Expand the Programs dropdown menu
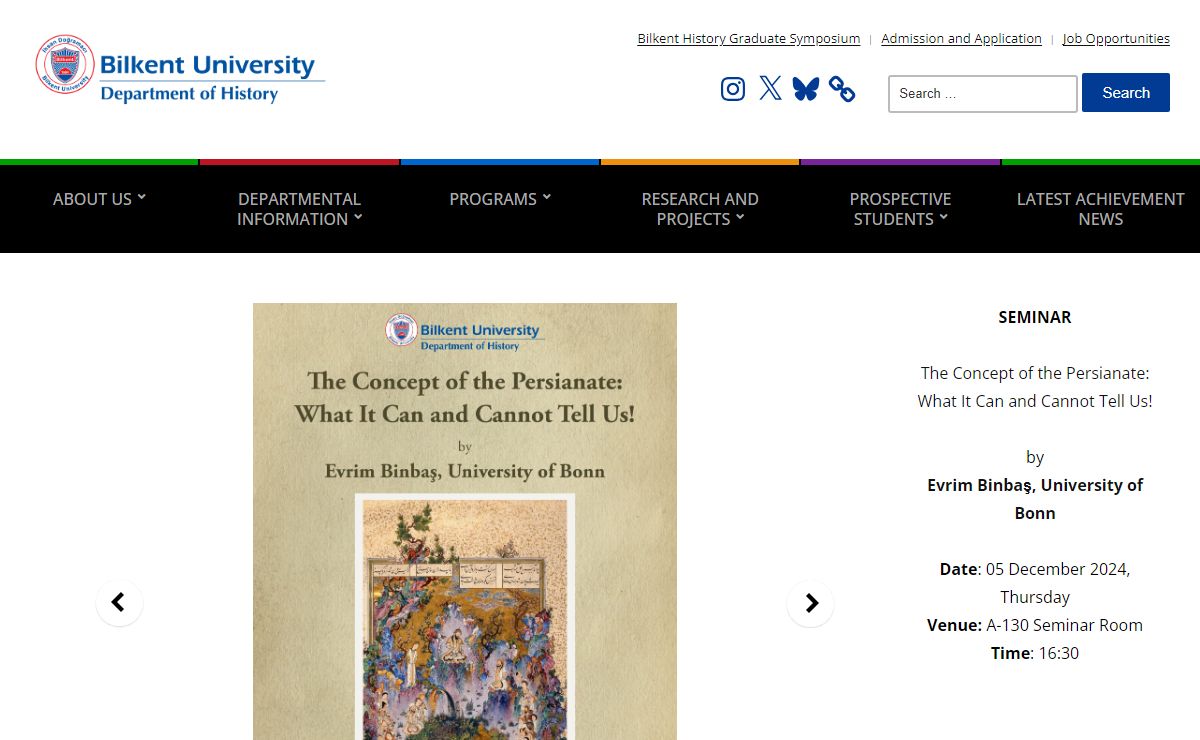Viewport: 1200px width, 740px height. [x=500, y=199]
